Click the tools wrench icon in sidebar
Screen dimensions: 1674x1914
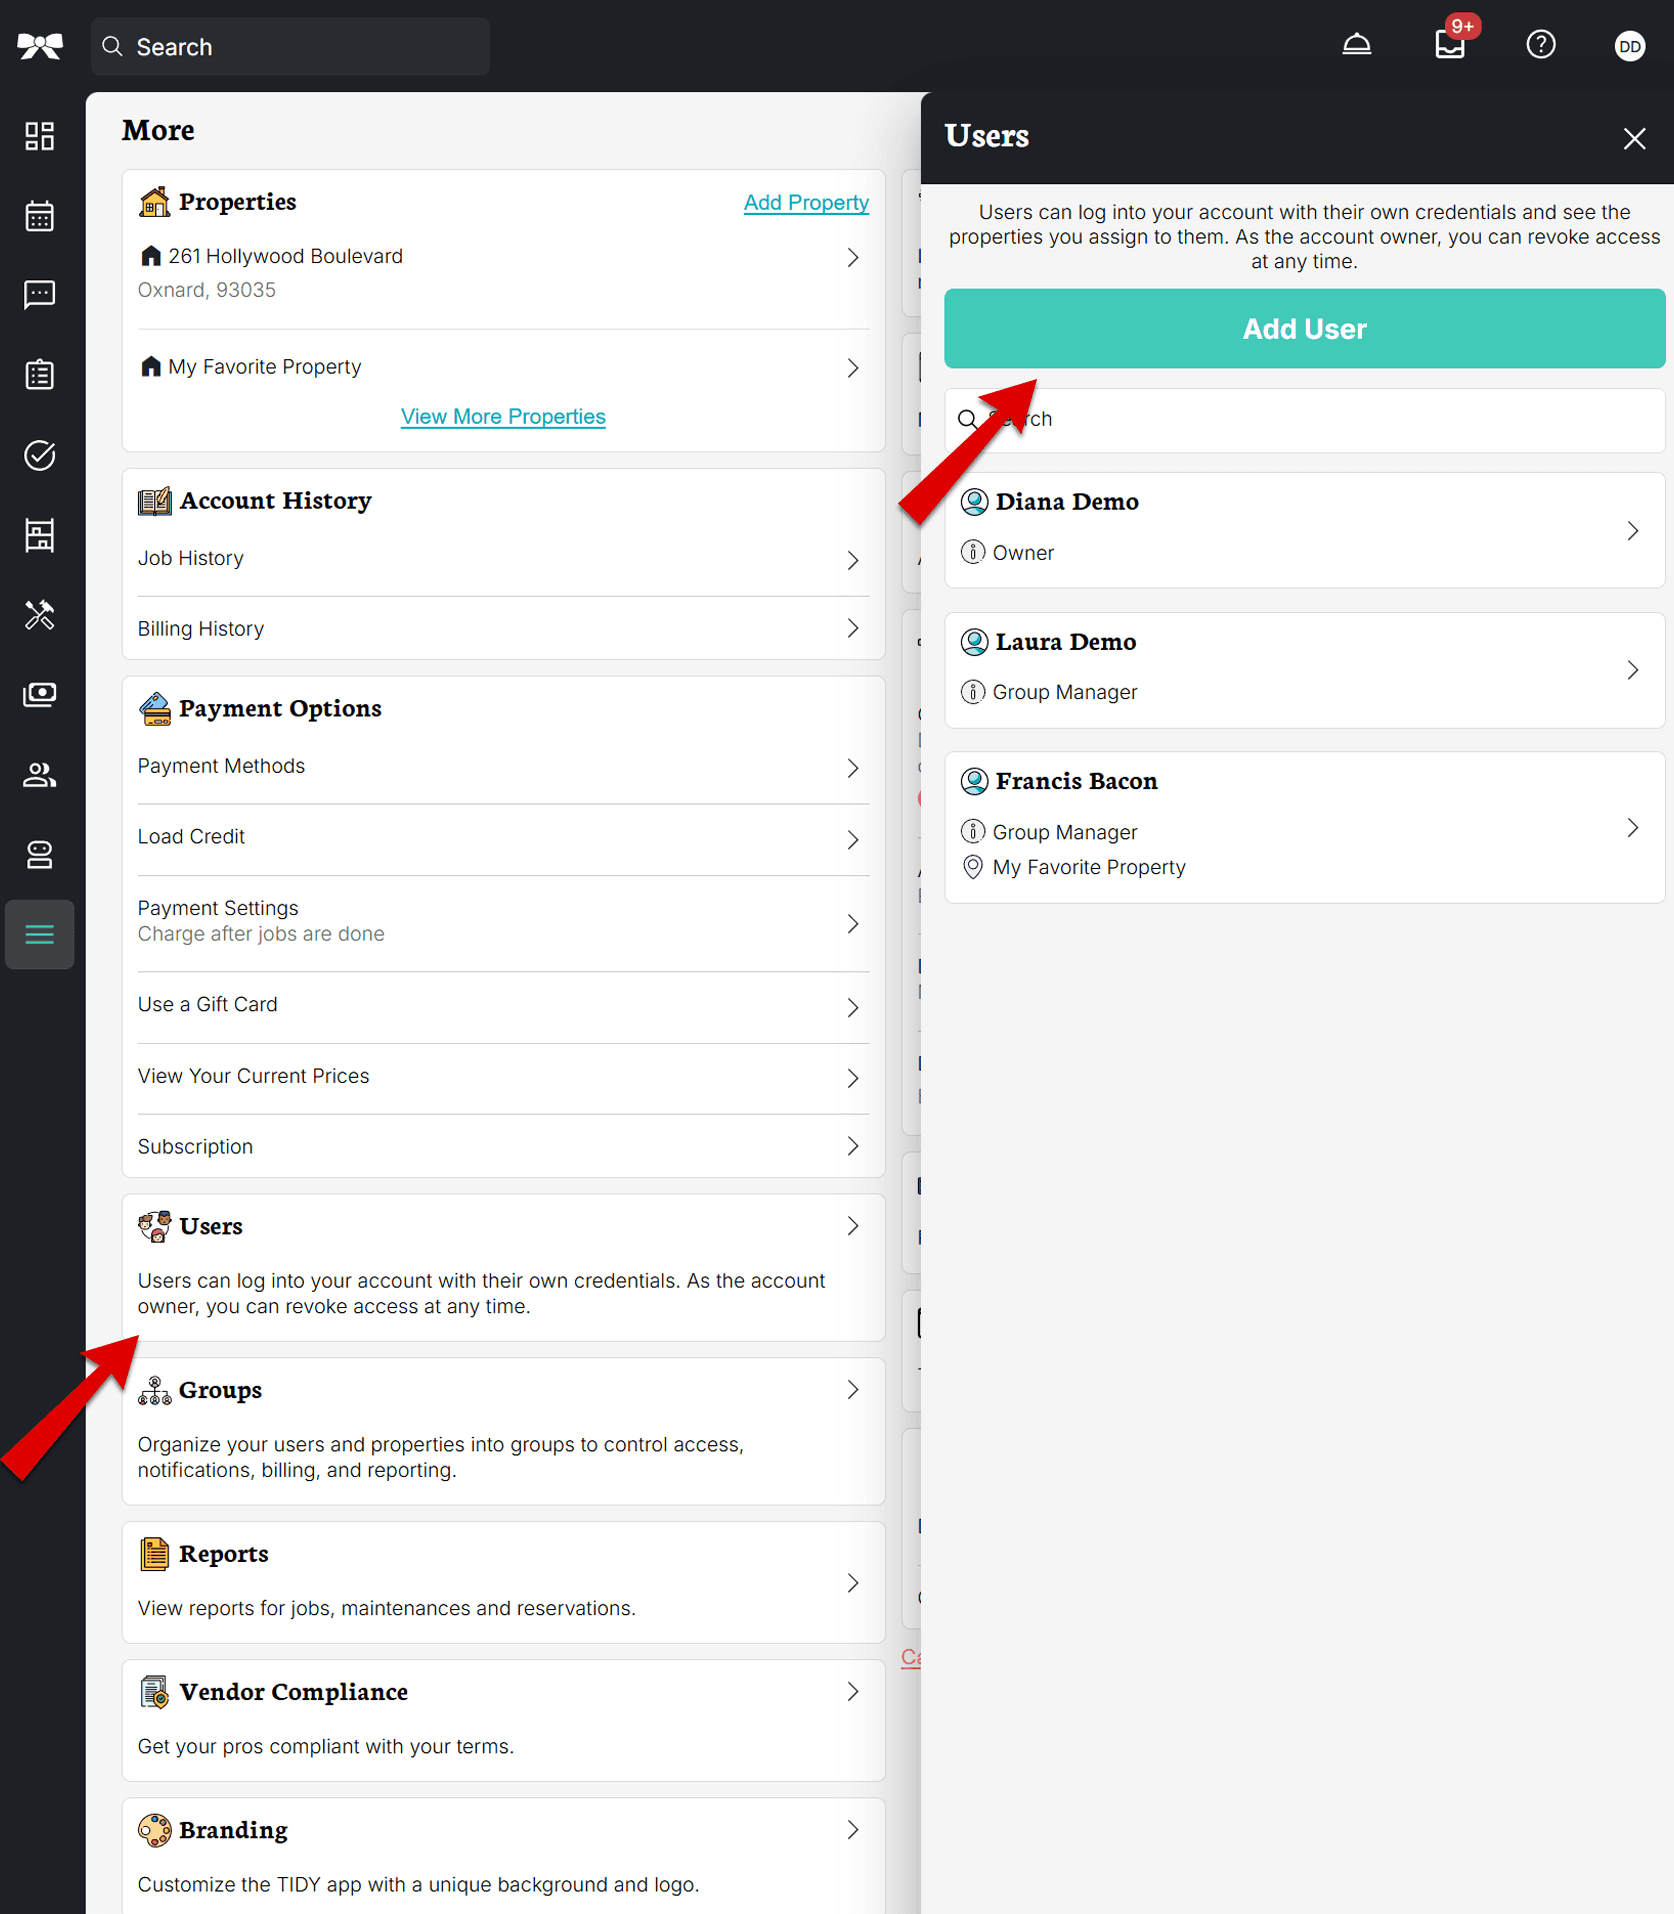pyautogui.click(x=39, y=615)
